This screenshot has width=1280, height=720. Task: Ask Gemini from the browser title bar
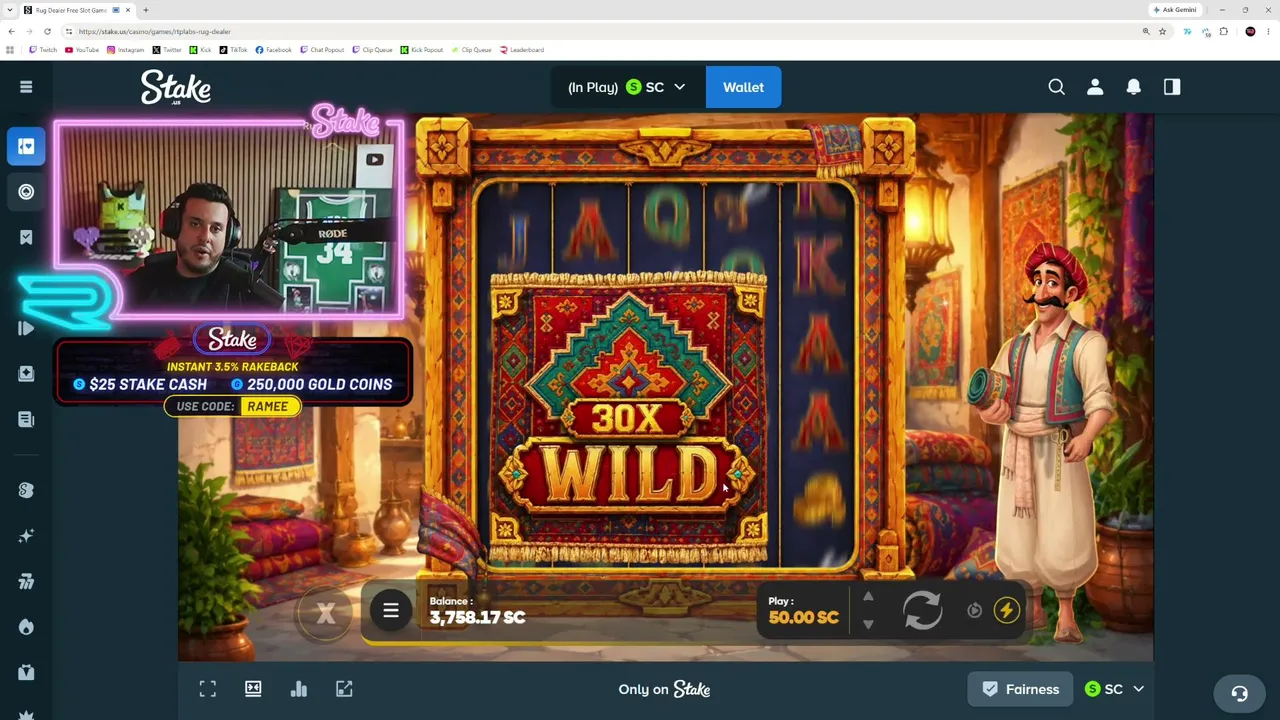[x=1174, y=10]
